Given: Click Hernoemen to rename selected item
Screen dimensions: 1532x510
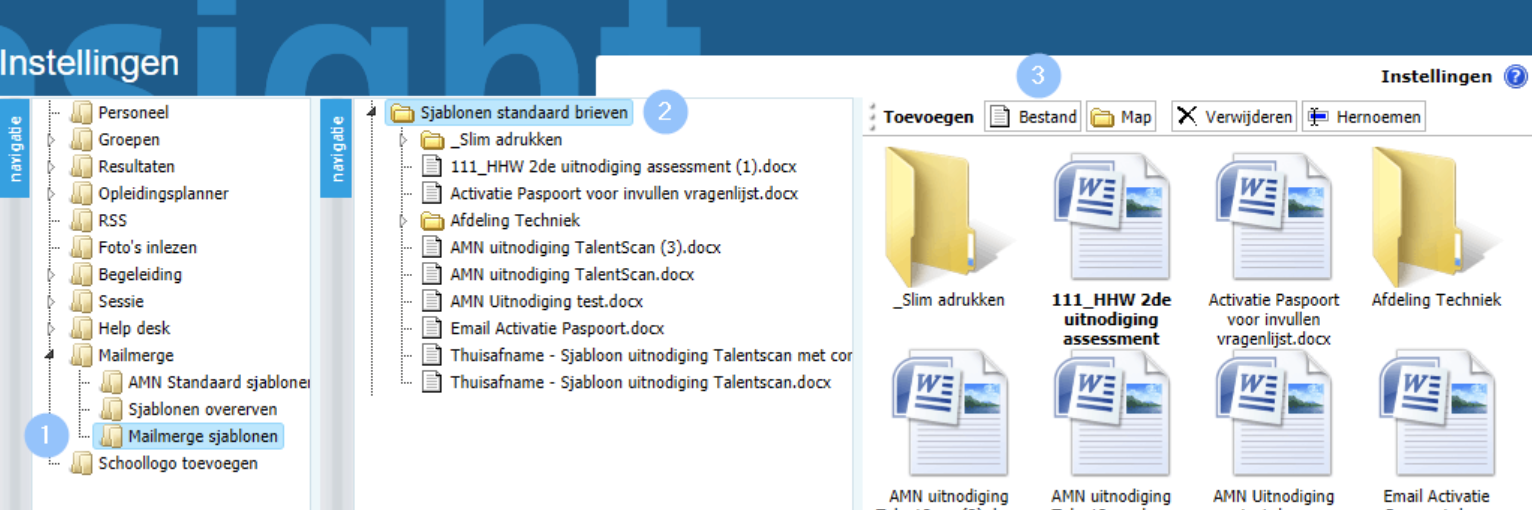Looking at the screenshot, I should click(x=1364, y=117).
